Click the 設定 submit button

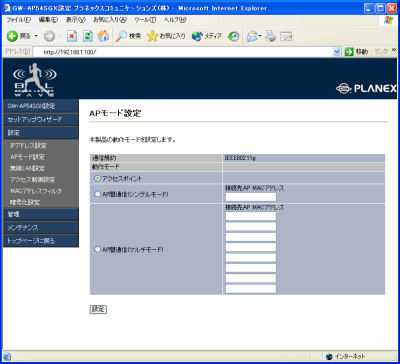[98, 309]
